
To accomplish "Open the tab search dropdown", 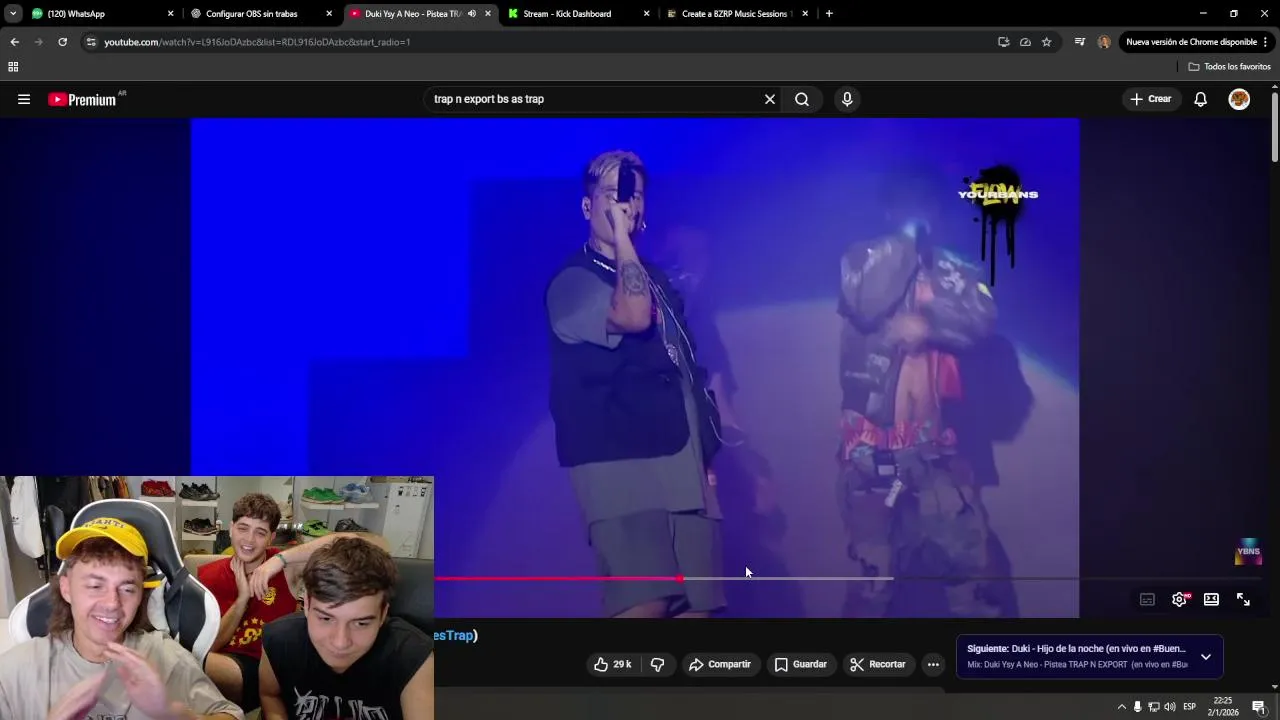I will (12, 14).
